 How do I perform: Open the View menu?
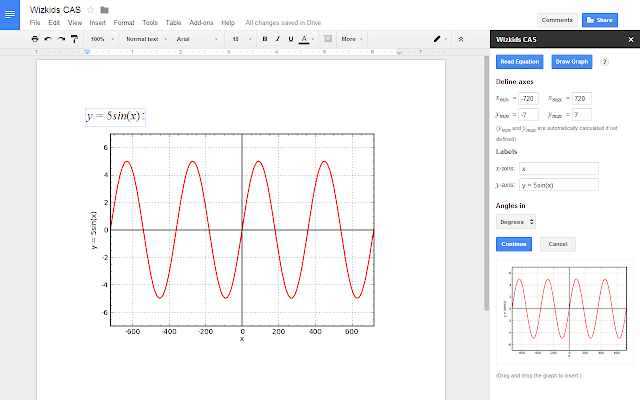tap(75, 23)
